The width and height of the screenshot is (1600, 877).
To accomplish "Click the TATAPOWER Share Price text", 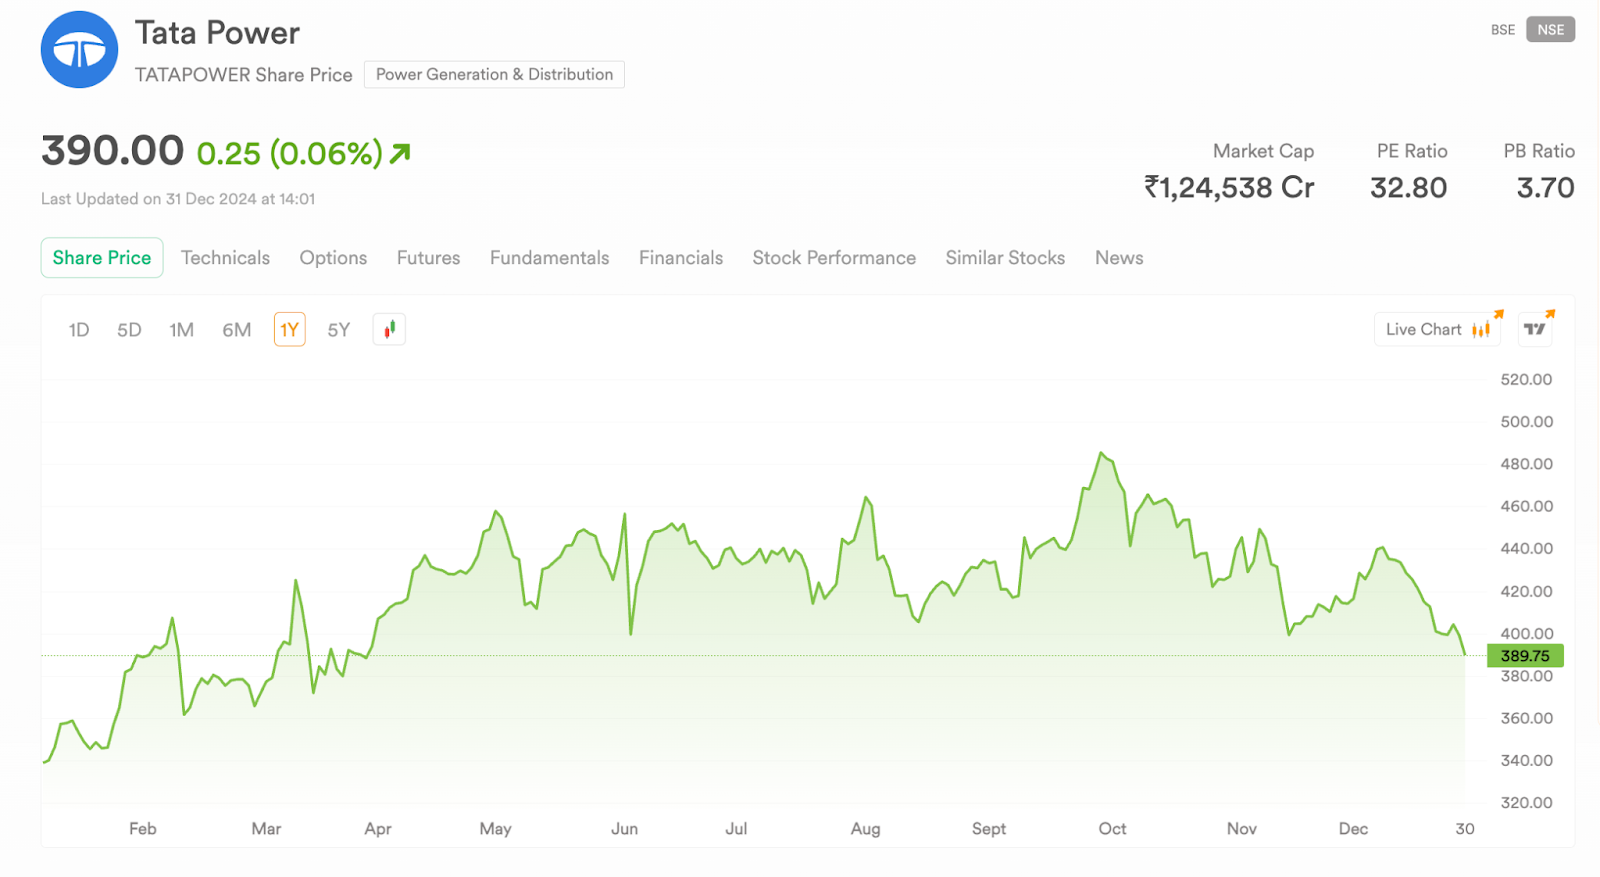I will click(x=243, y=75).
